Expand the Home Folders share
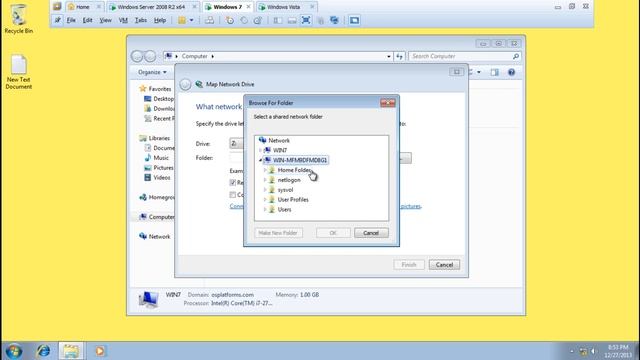The width and height of the screenshot is (640, 360). (x=265, y=170)
